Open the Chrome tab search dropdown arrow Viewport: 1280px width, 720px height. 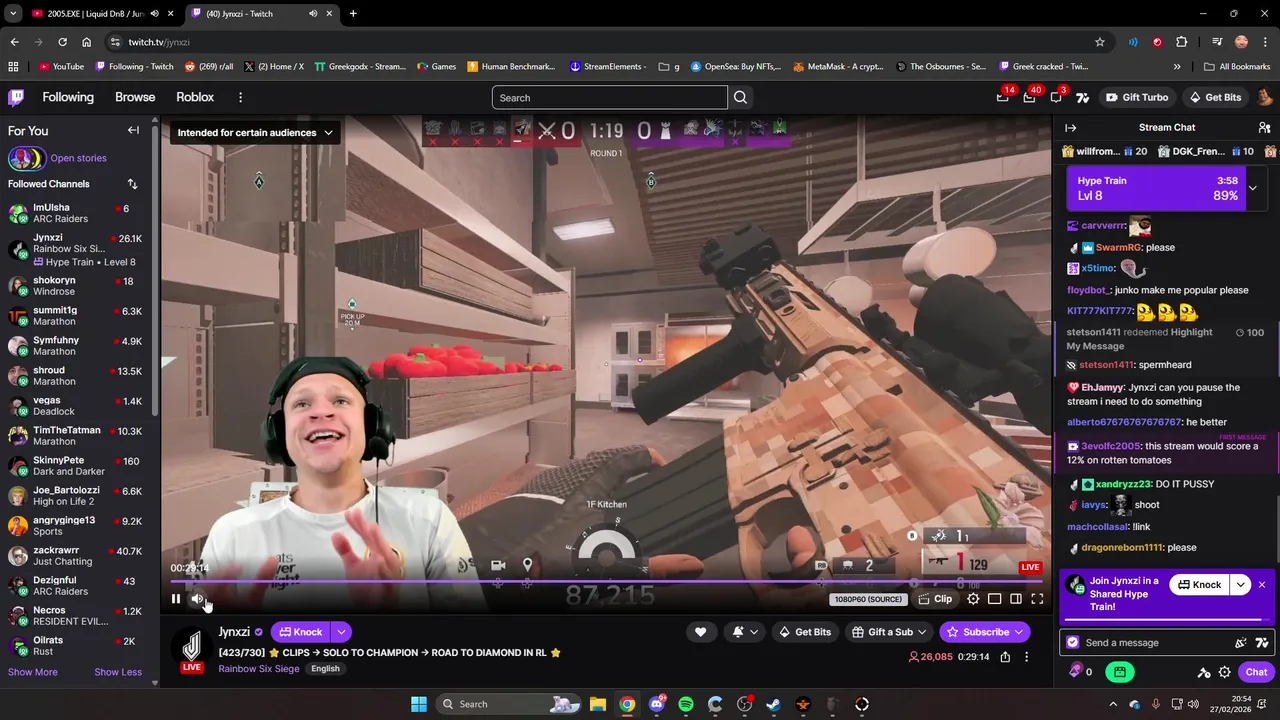coord(13,14)
